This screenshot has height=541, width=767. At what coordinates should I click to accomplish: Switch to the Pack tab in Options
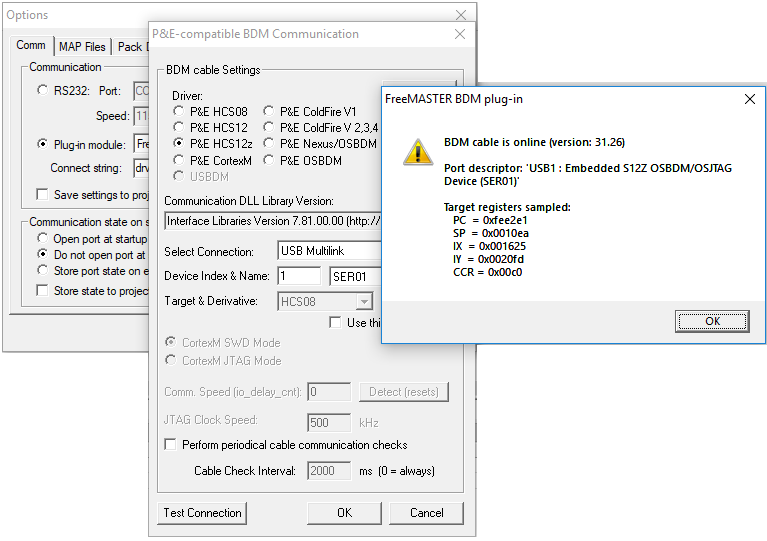(131, 47)
